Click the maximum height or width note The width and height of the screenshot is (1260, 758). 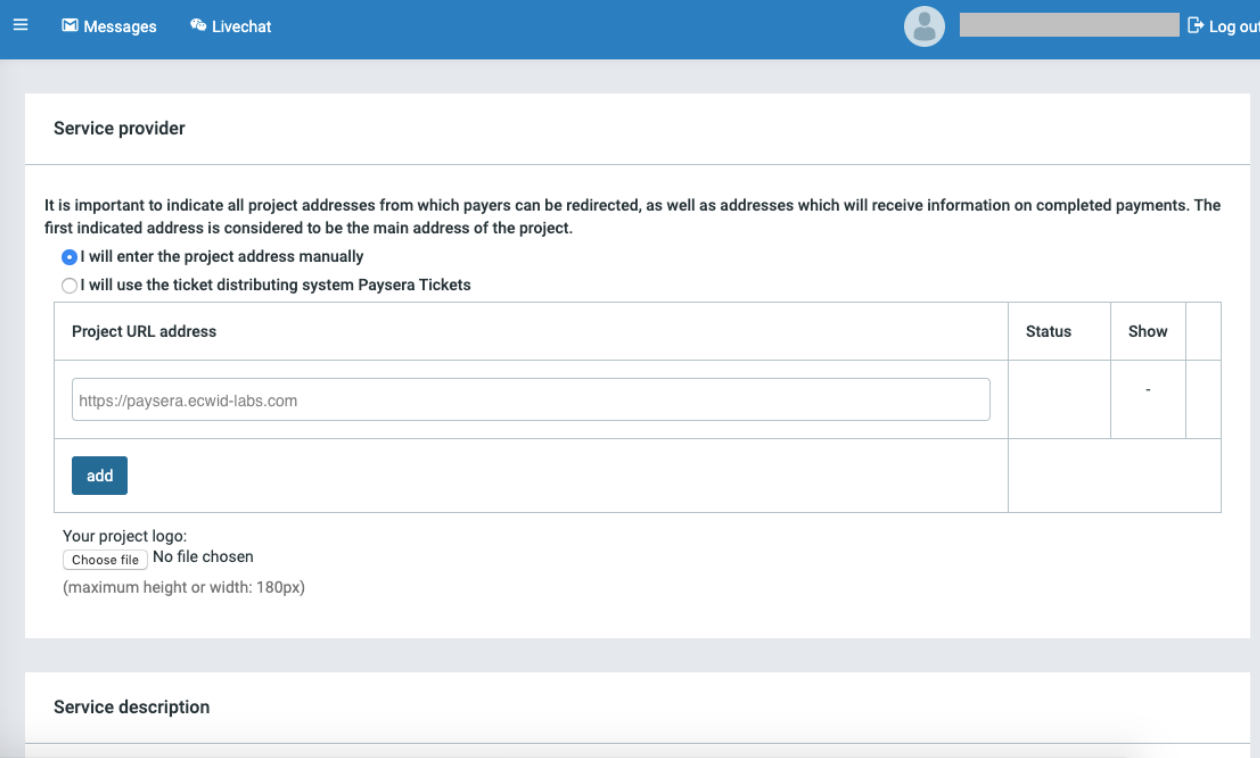[184, 587]
